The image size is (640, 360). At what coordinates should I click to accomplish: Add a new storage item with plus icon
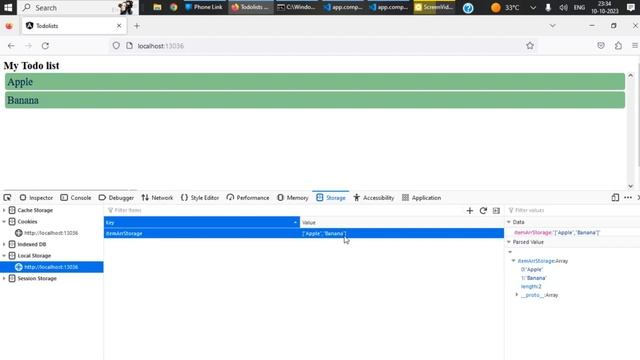pyautogui.click(x=470, y=211)
